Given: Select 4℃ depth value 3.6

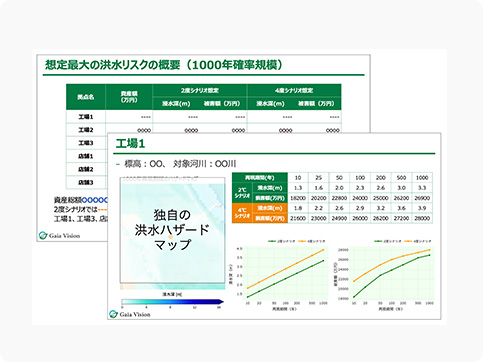Looking at the screenshot, I should 401,208.
